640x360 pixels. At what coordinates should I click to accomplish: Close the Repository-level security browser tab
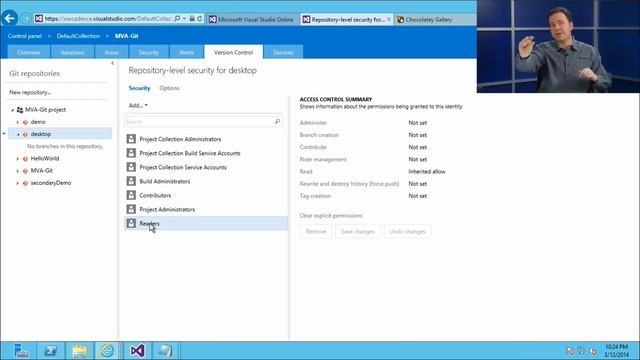[x=389, y=19]
